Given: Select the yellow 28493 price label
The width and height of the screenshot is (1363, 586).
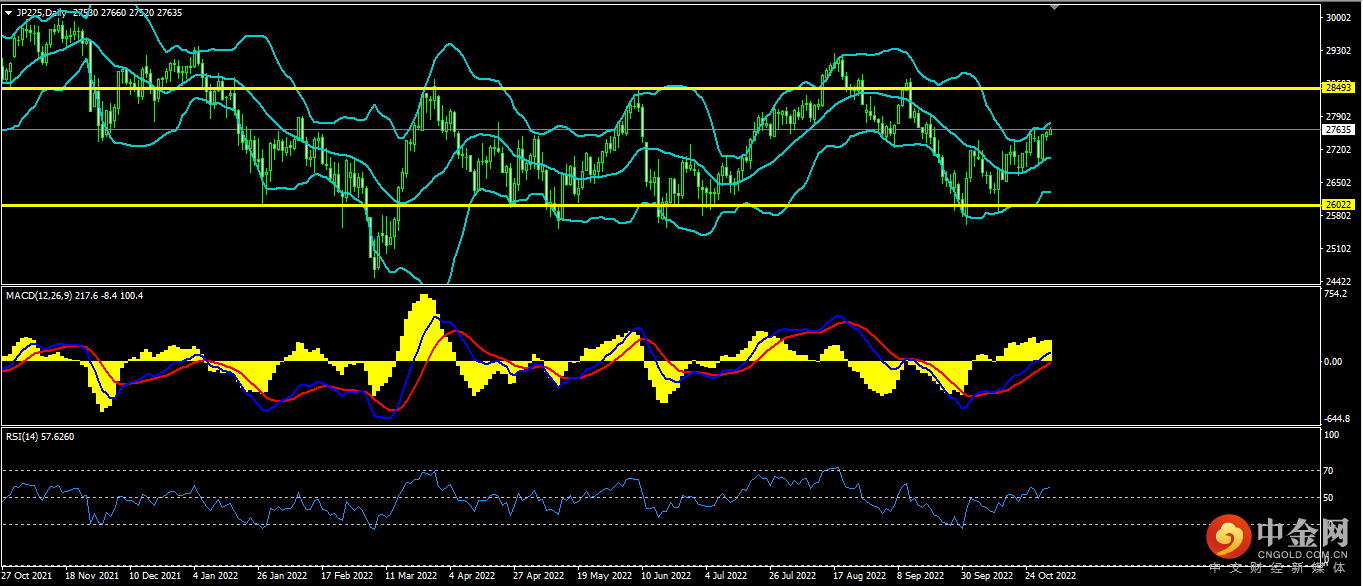Looking at the screenshot, I should click(1338, 88).
